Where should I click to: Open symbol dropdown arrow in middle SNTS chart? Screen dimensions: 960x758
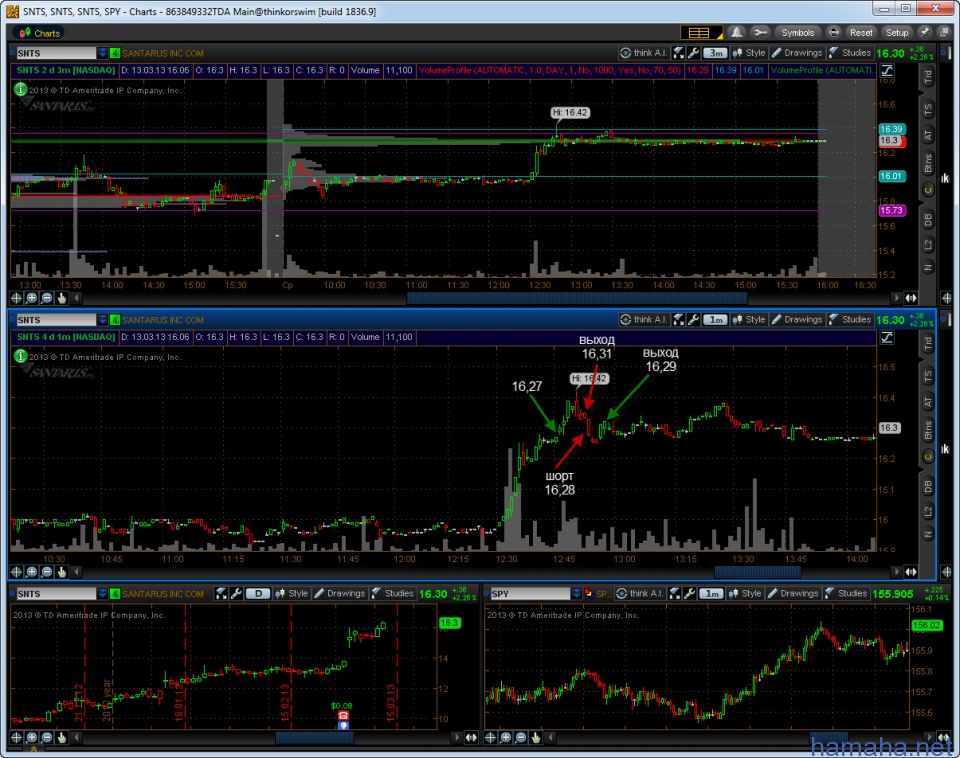[102, 320]
